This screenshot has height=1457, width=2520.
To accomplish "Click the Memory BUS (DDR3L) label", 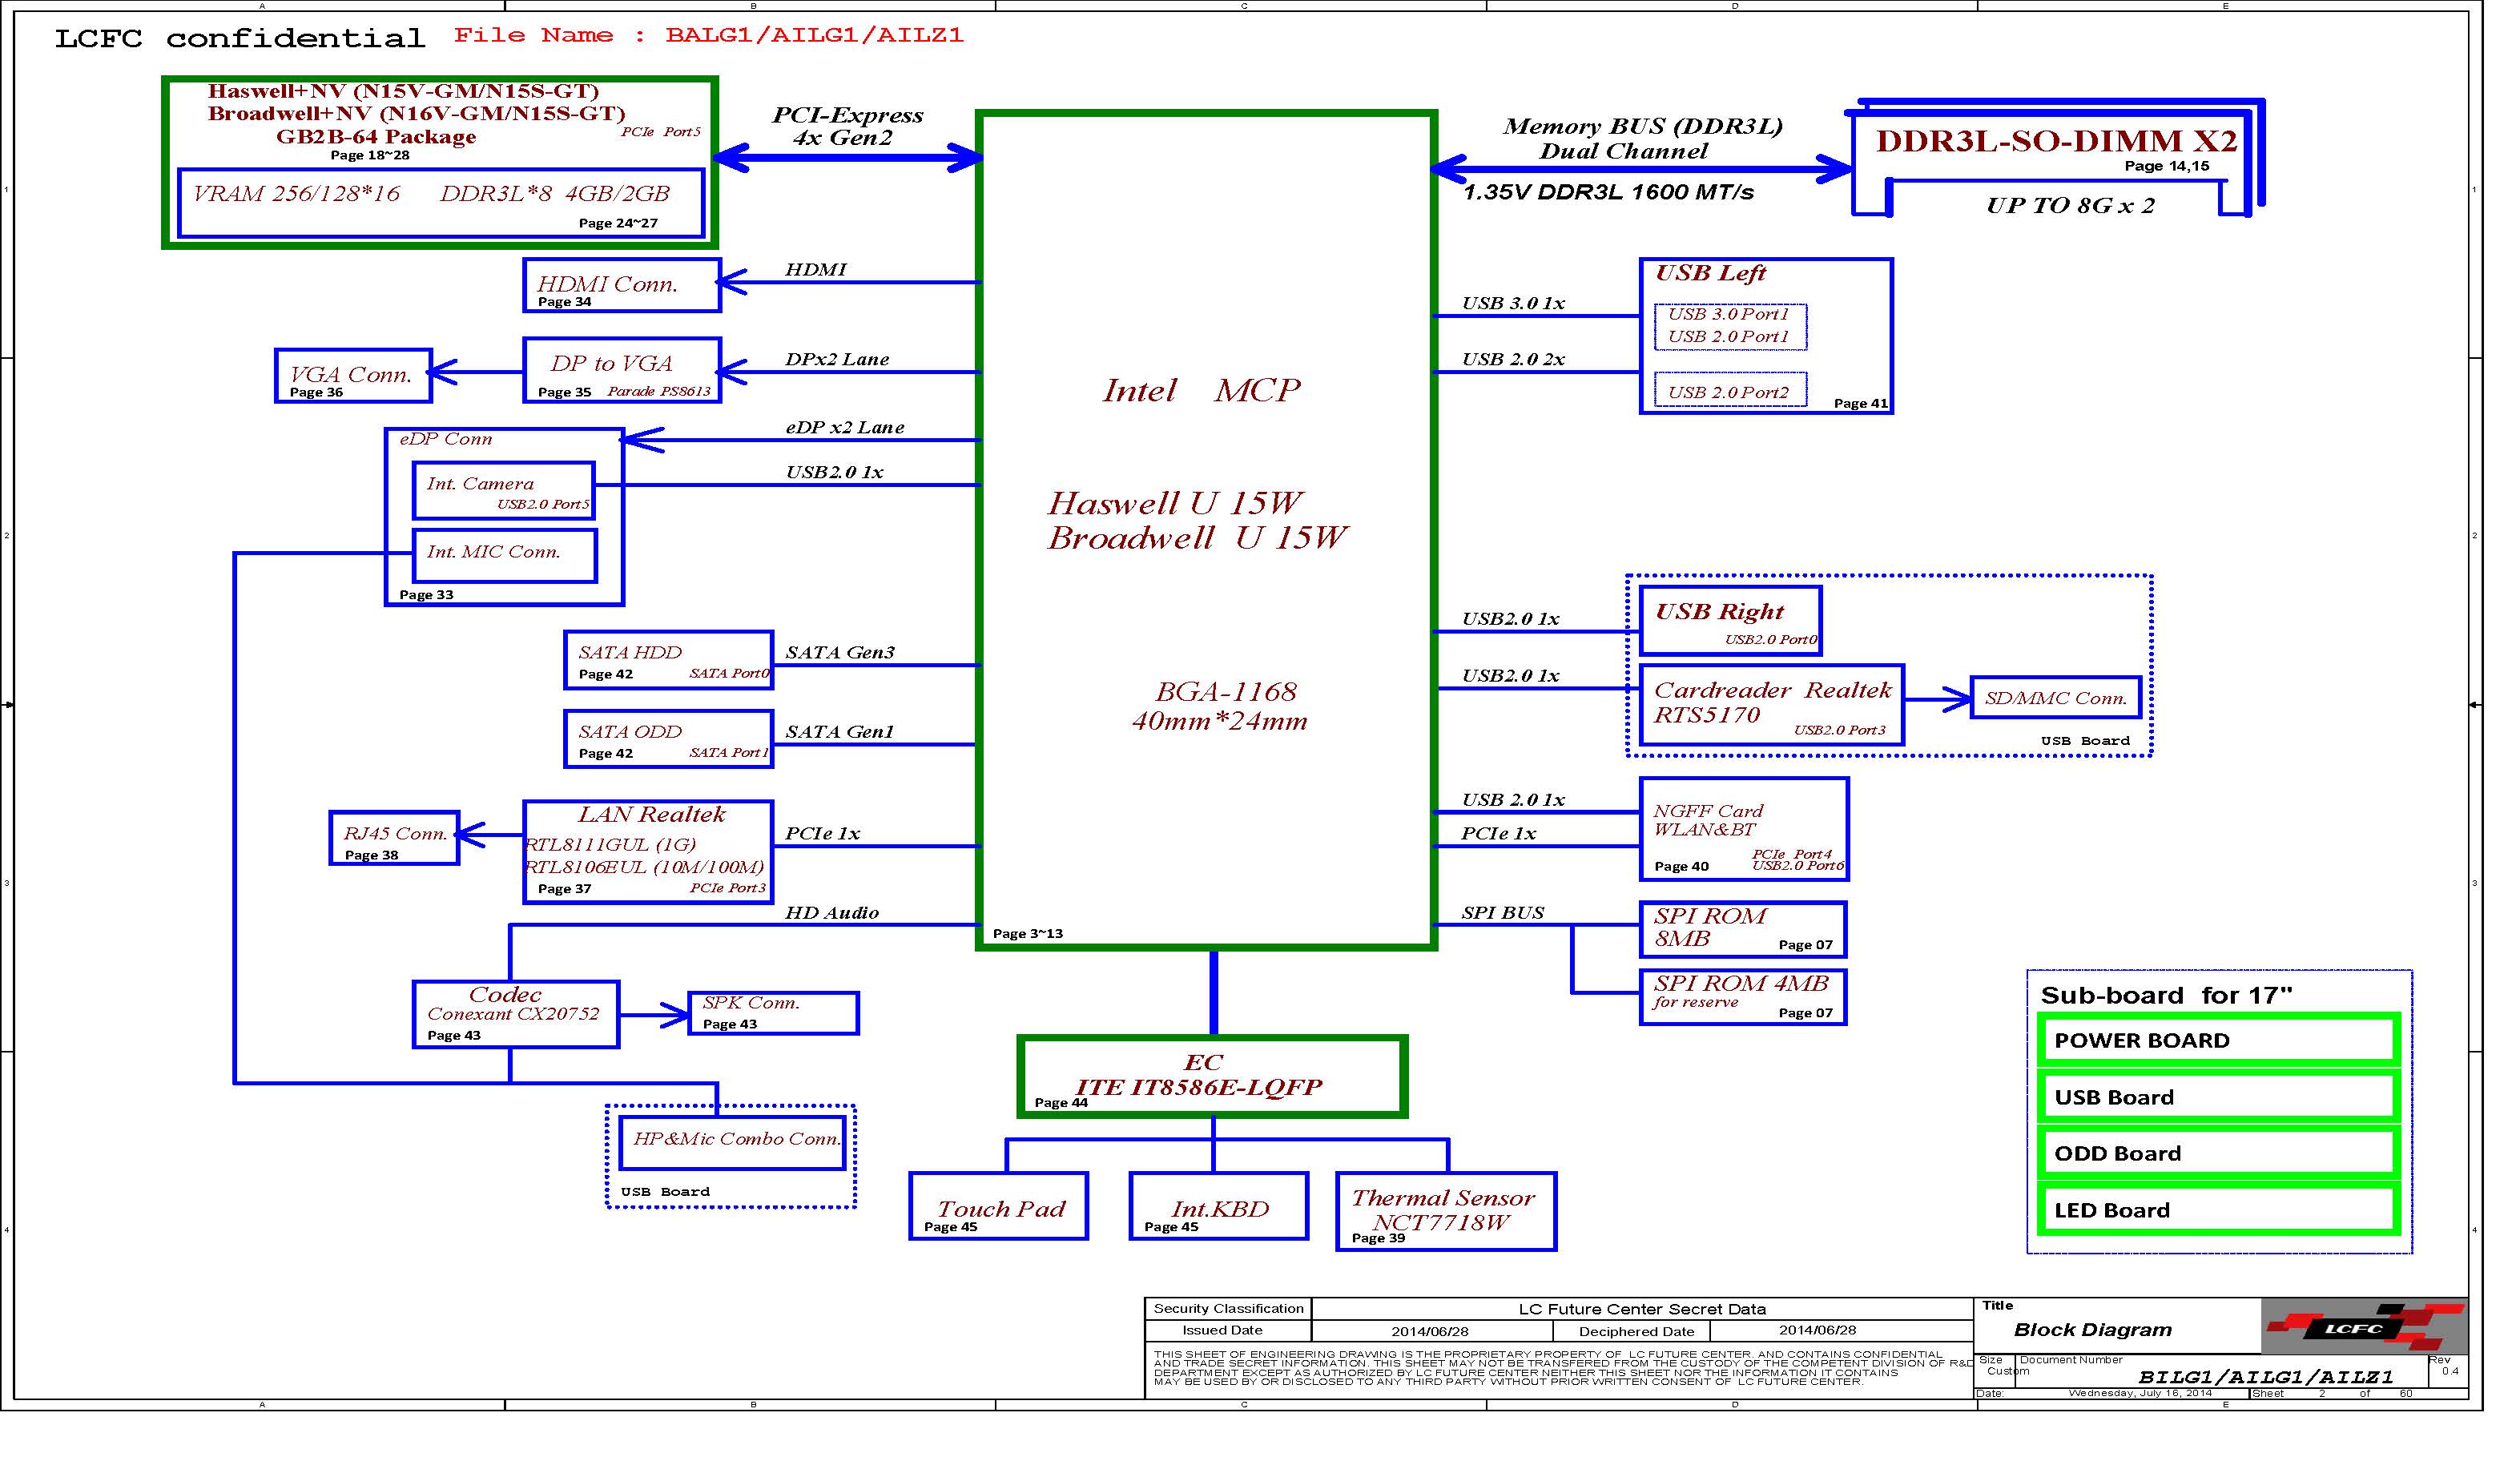I will (x=1642, y=126).
